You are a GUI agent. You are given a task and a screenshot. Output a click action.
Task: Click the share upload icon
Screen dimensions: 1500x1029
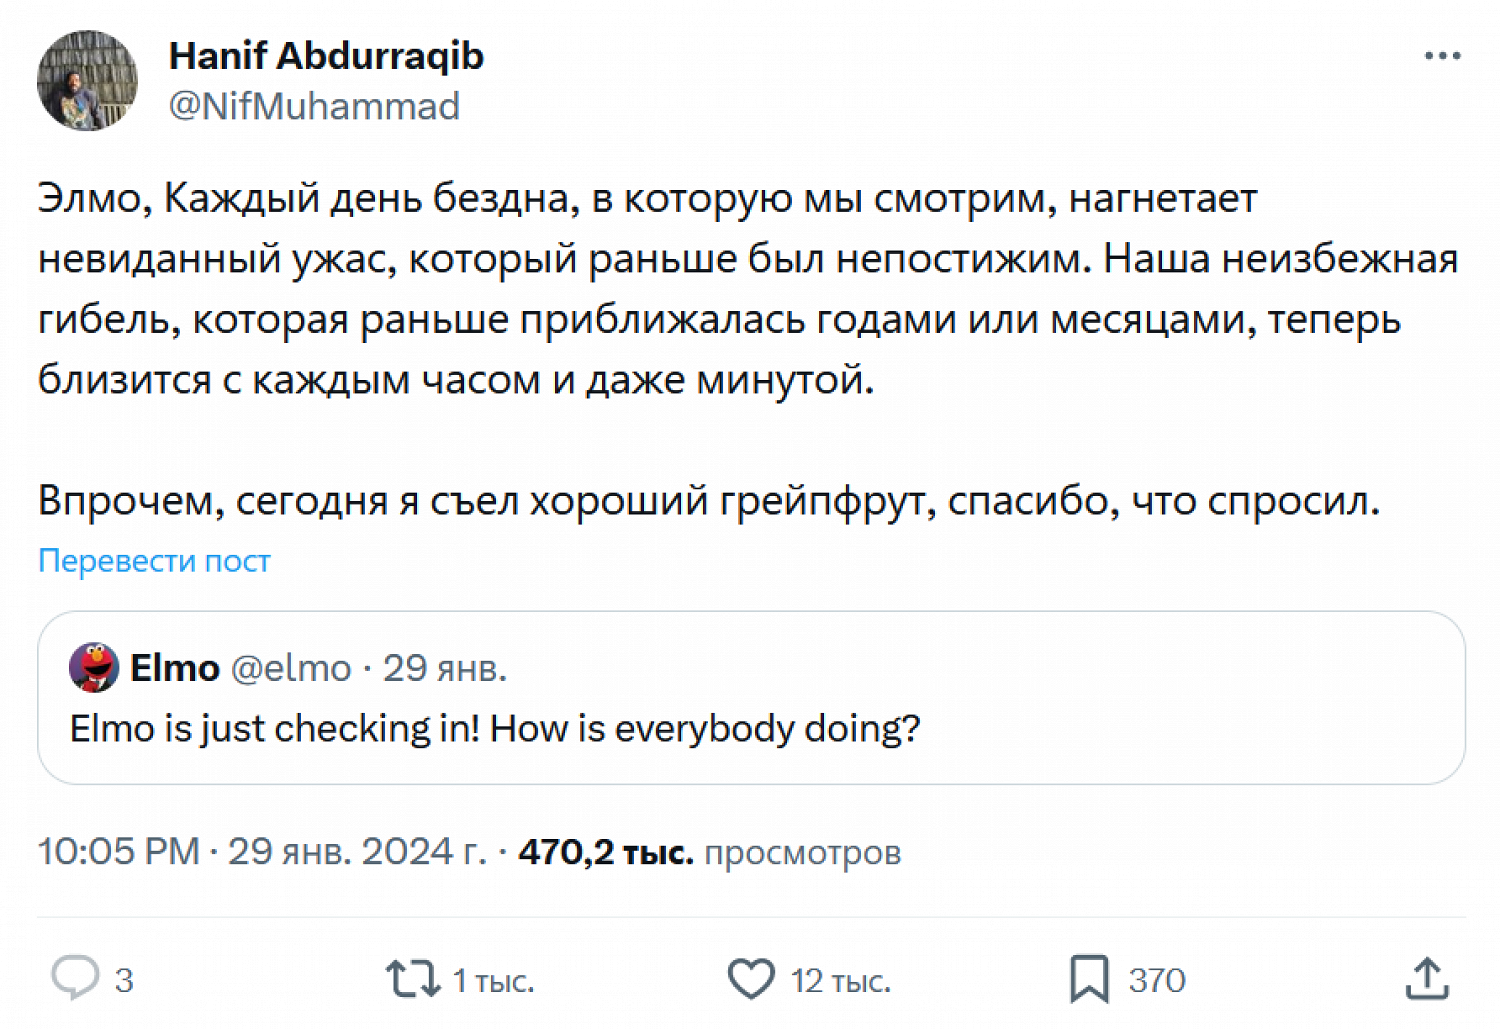(x=1427, y=979)
